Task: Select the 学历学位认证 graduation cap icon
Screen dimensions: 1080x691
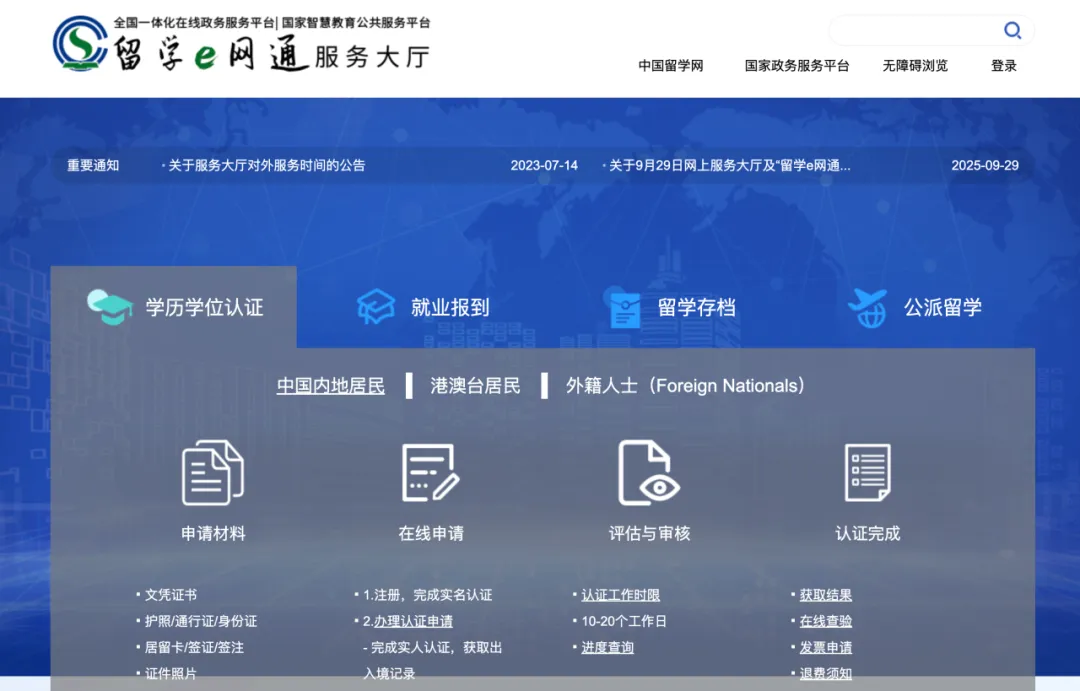Action: point(110,307)
